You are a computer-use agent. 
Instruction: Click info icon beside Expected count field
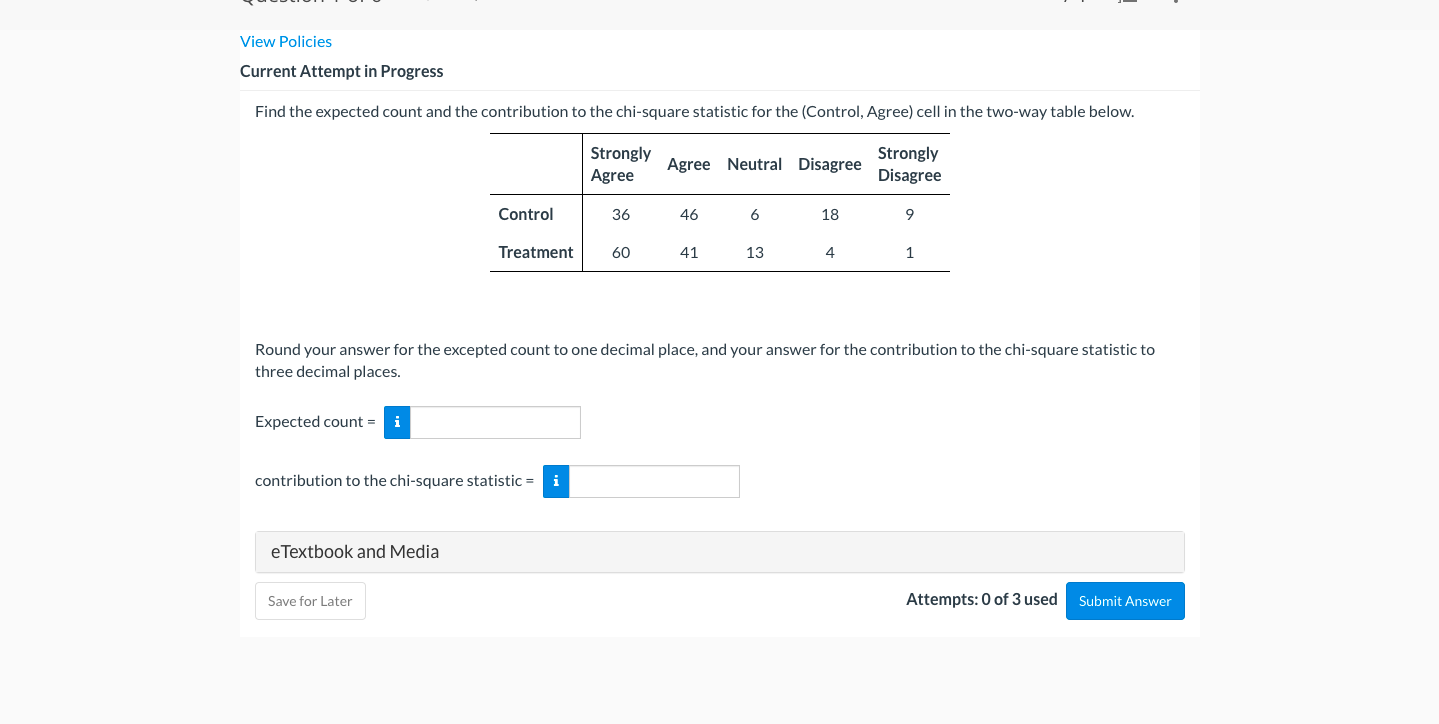pyautogui.click(x=397, y=422)
